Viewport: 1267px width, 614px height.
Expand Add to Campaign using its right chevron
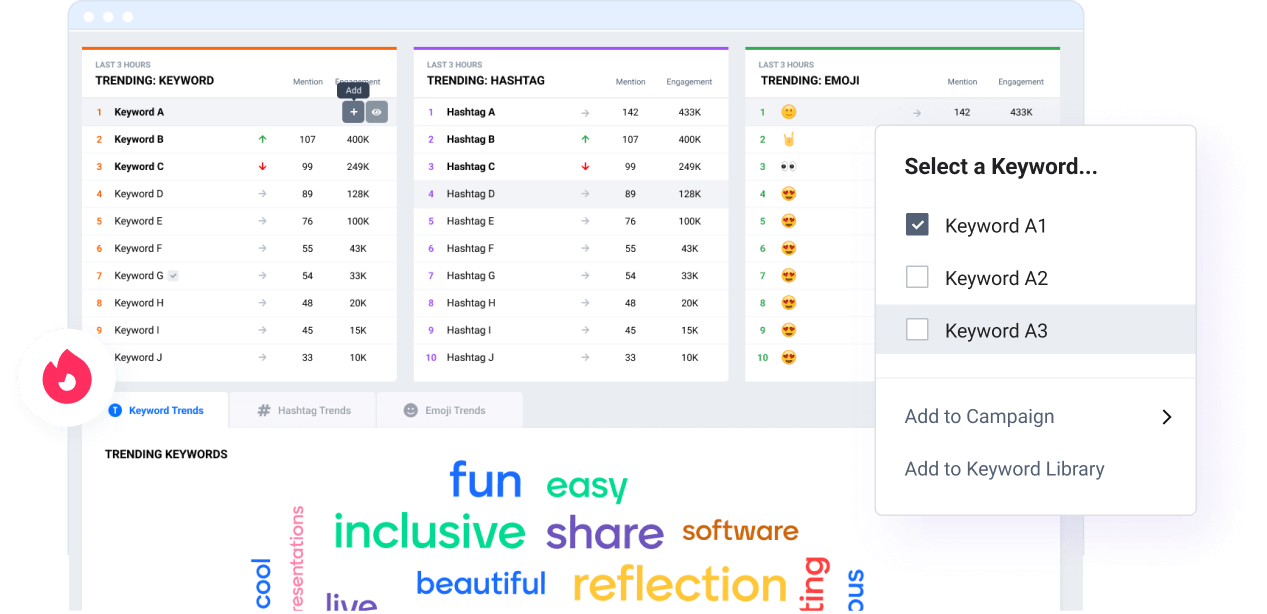coord(1166,416)
